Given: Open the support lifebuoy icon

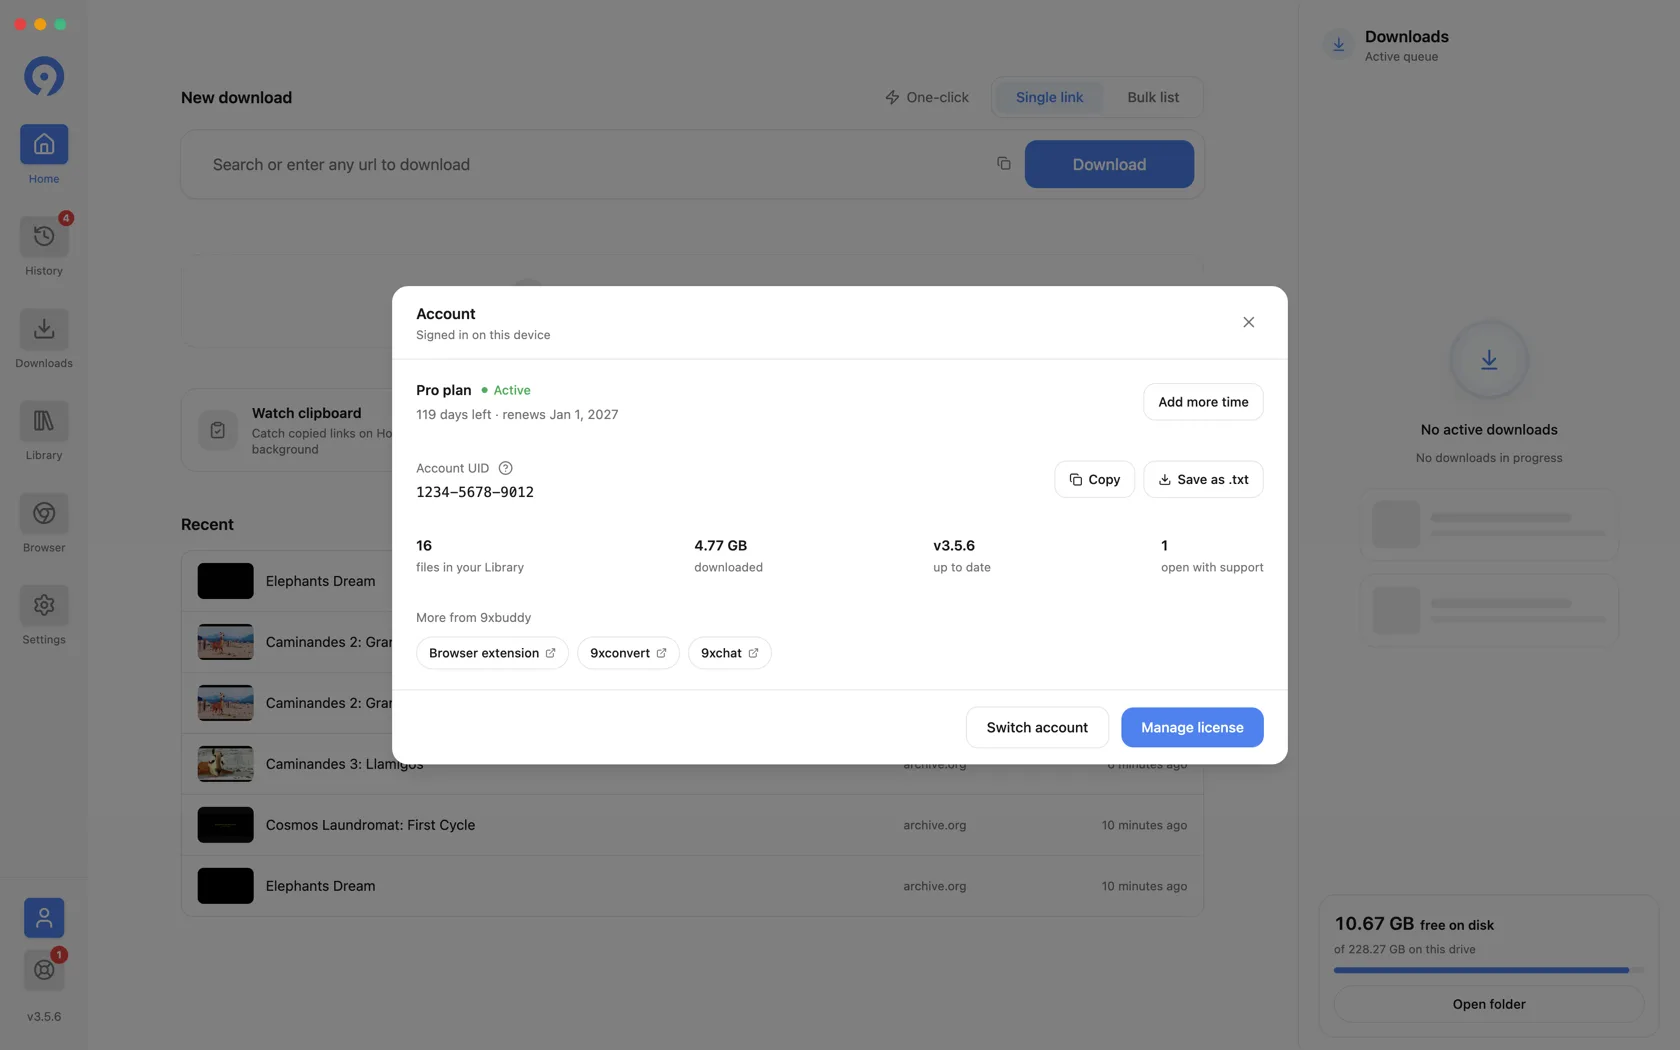Looking at the screenshot, I should coord(44,970).
